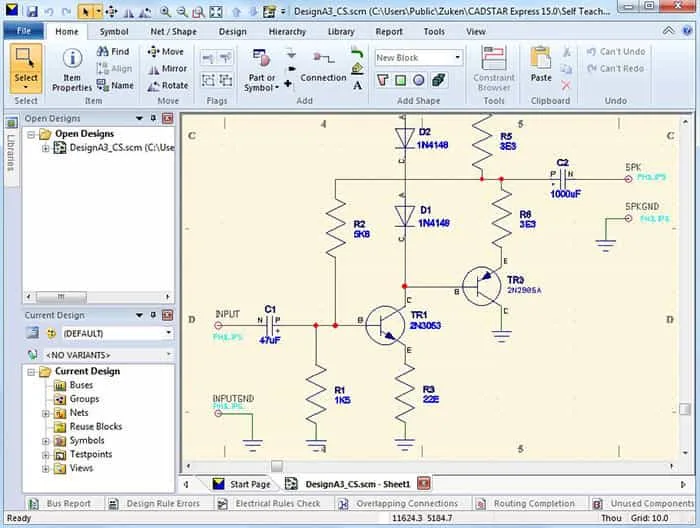Switch to the Start Page tab
The height and width of the screenshot is (528, 700).
241,483
